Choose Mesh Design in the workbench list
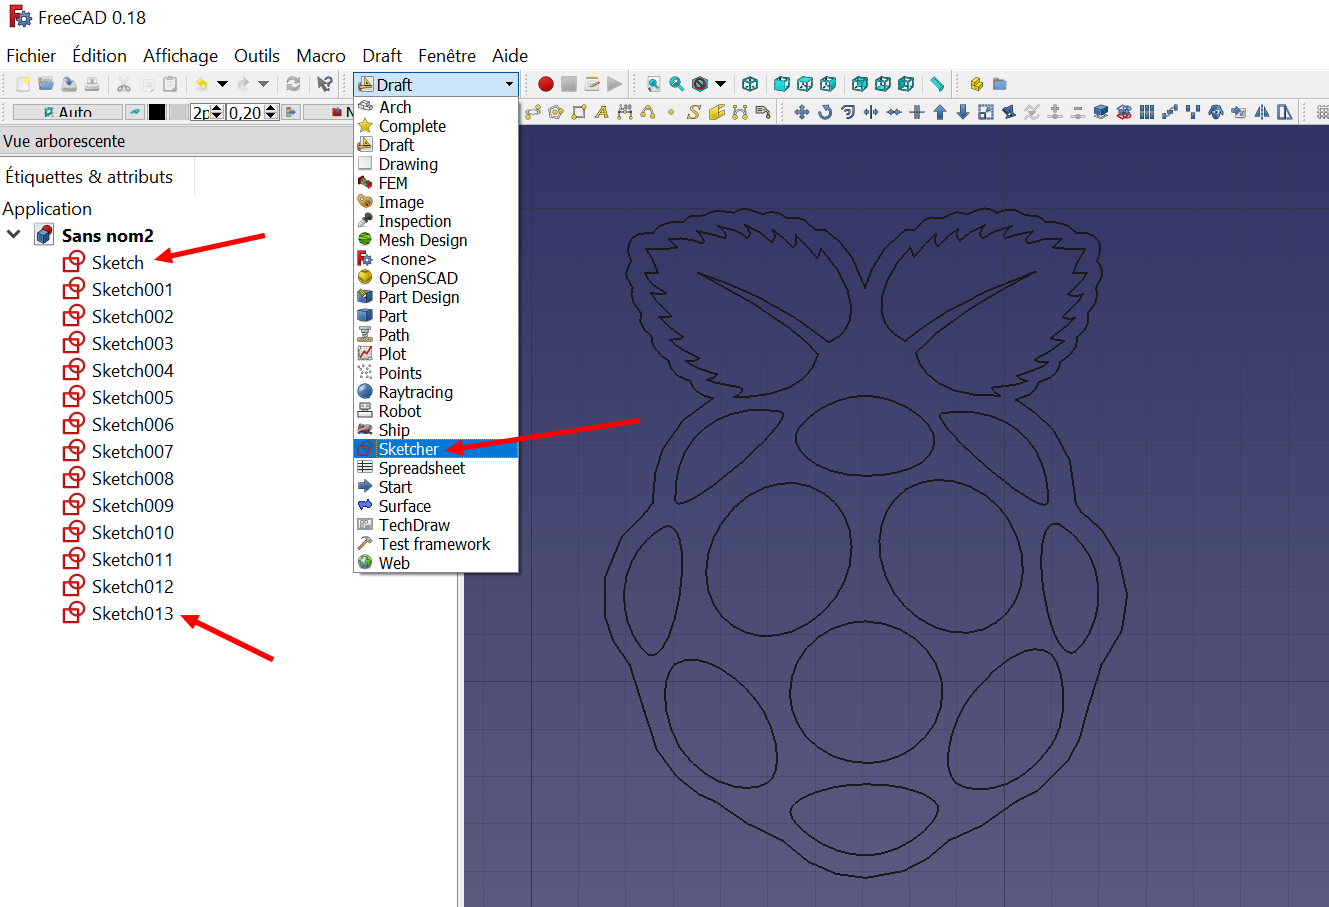Screen dimensions: 1329x907 [436, 240]
